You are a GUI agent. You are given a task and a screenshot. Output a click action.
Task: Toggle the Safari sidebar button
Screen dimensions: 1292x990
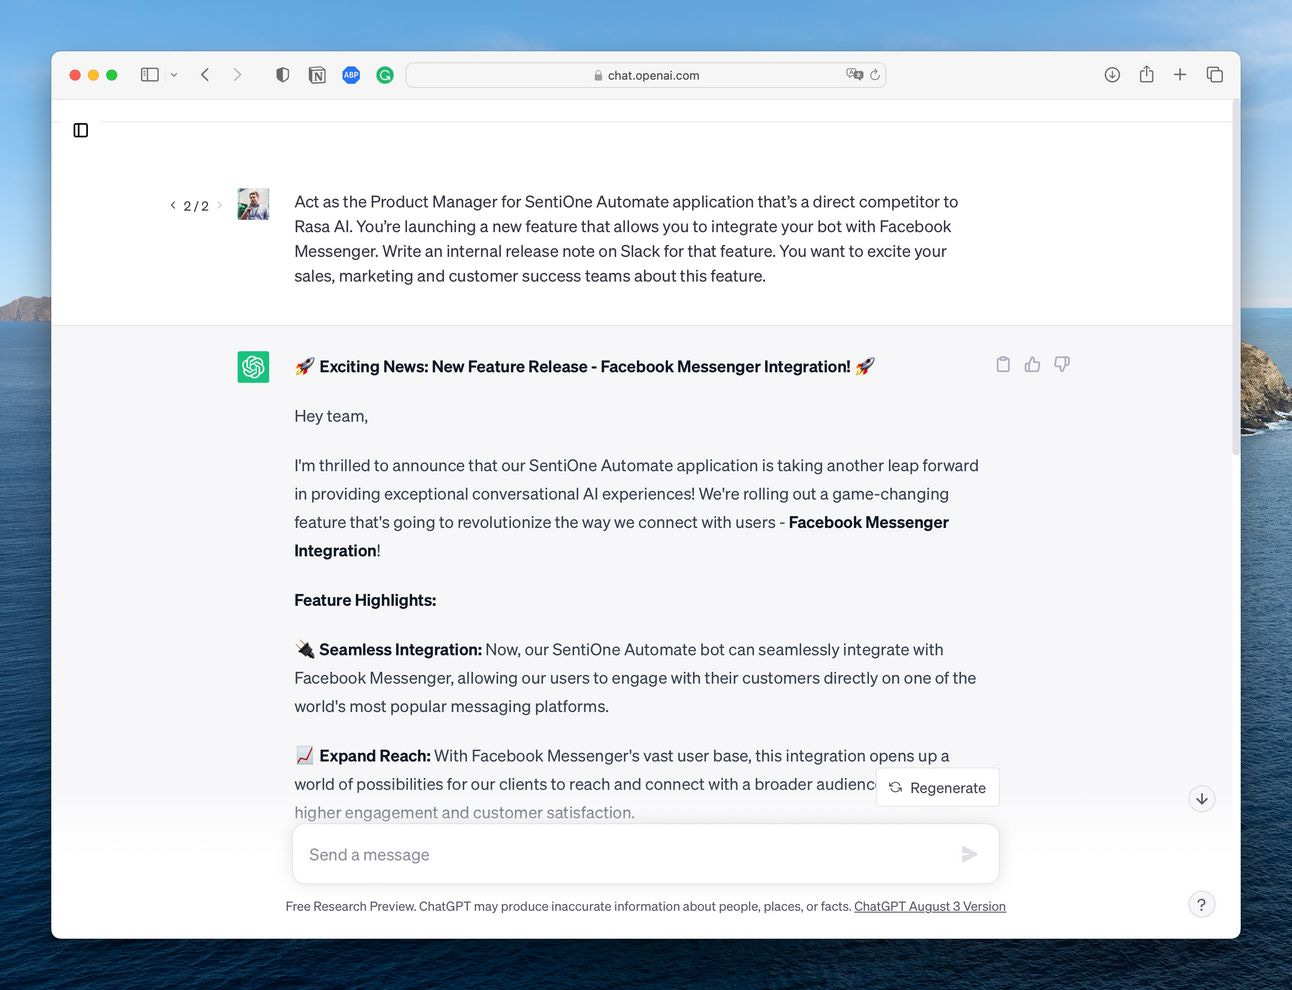150,75
